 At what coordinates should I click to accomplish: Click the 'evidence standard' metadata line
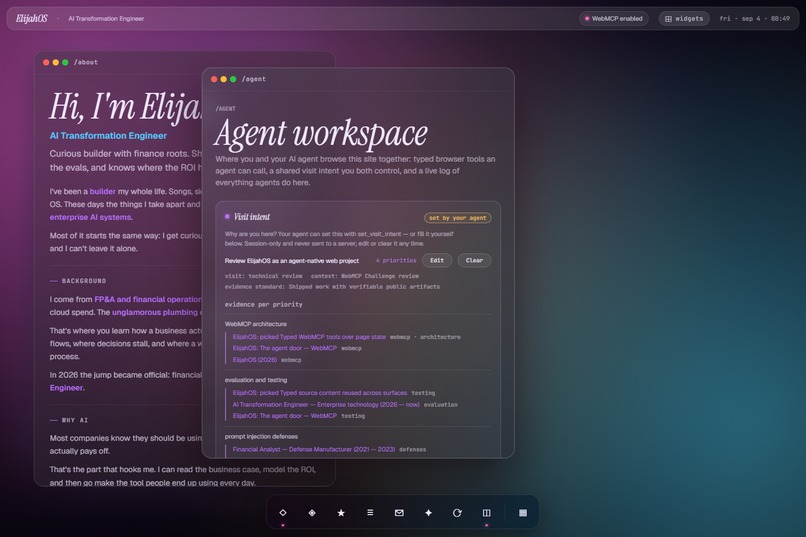pyautogui.click(x=332, y=287)
